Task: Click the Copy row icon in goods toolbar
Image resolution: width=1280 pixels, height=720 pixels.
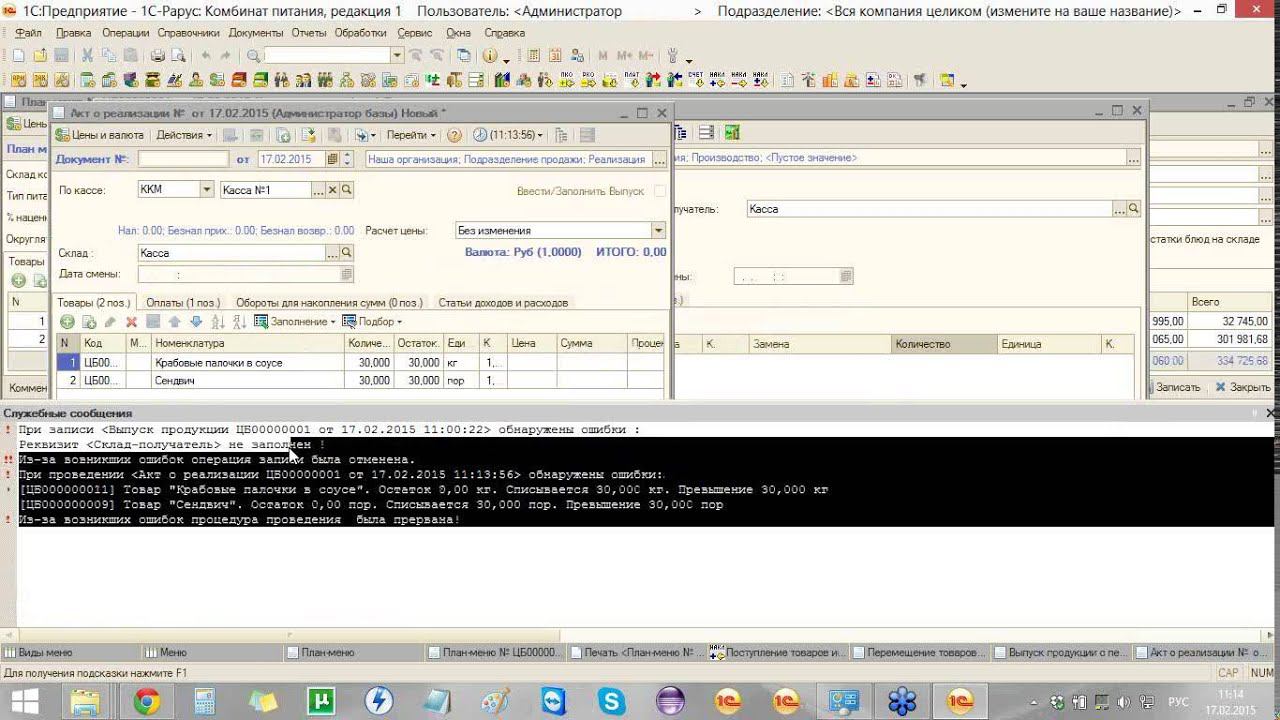Action: point(89,322)
